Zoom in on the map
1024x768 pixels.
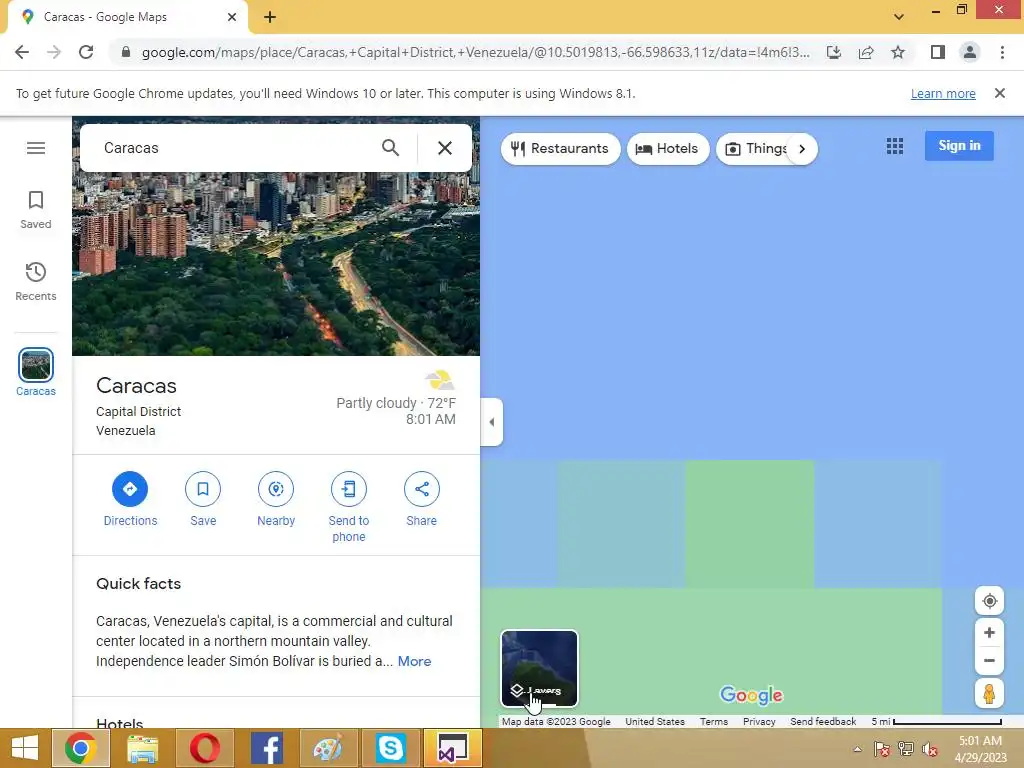[989, 632]
